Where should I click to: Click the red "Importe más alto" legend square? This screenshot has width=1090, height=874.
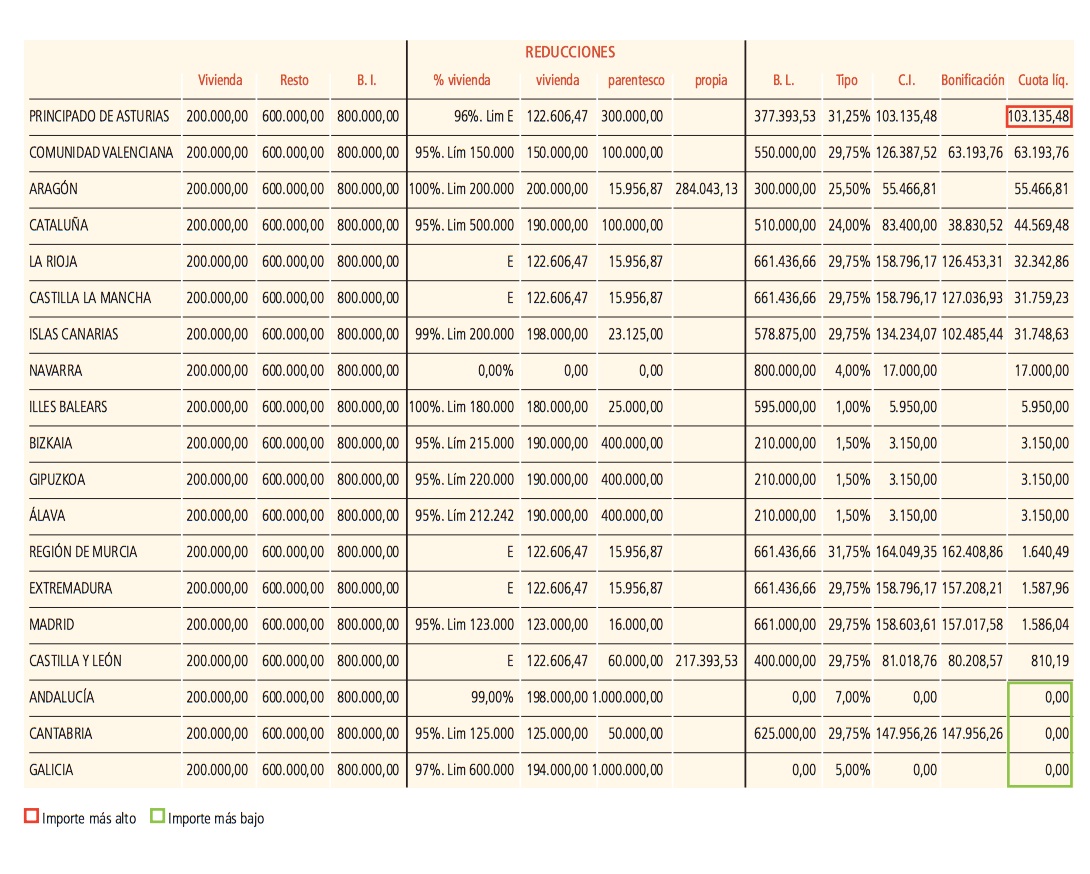coord(32,818)
